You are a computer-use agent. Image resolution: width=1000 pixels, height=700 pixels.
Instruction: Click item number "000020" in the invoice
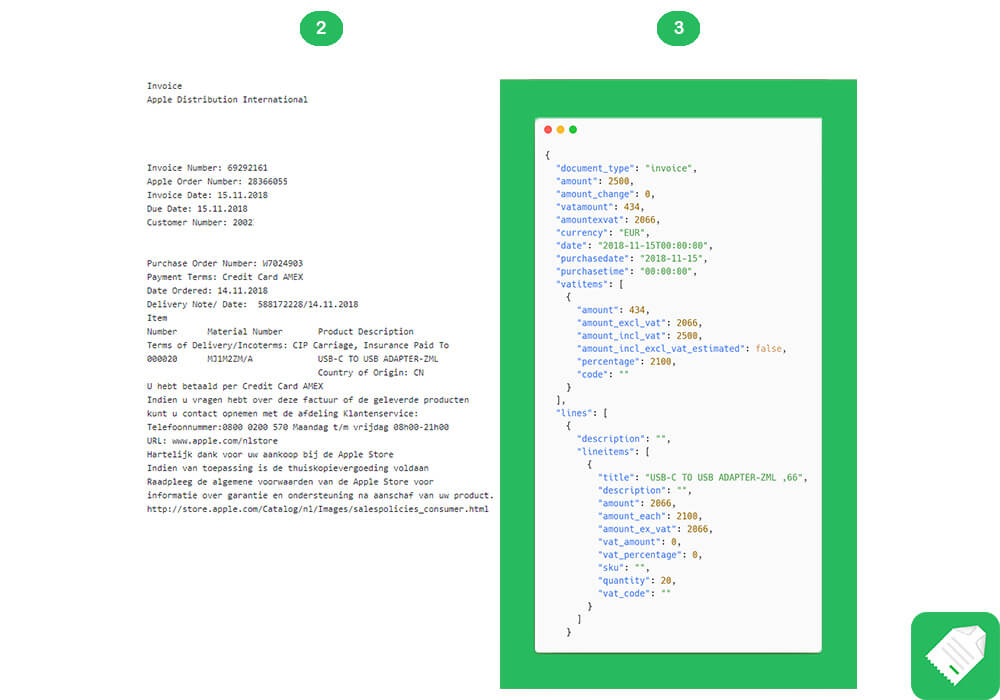(162, 359)
